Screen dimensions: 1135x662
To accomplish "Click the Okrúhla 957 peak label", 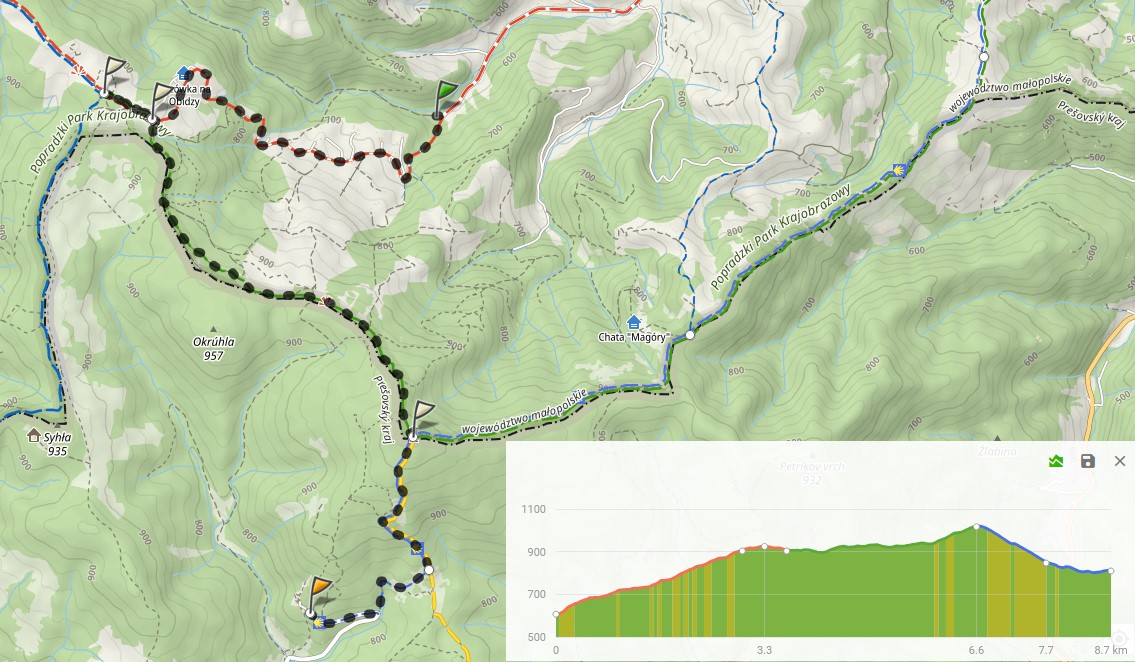I will click(213, 348).
